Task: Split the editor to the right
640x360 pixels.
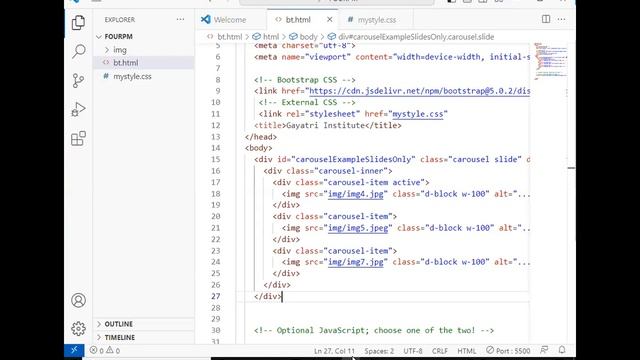Action: (546, 19)
